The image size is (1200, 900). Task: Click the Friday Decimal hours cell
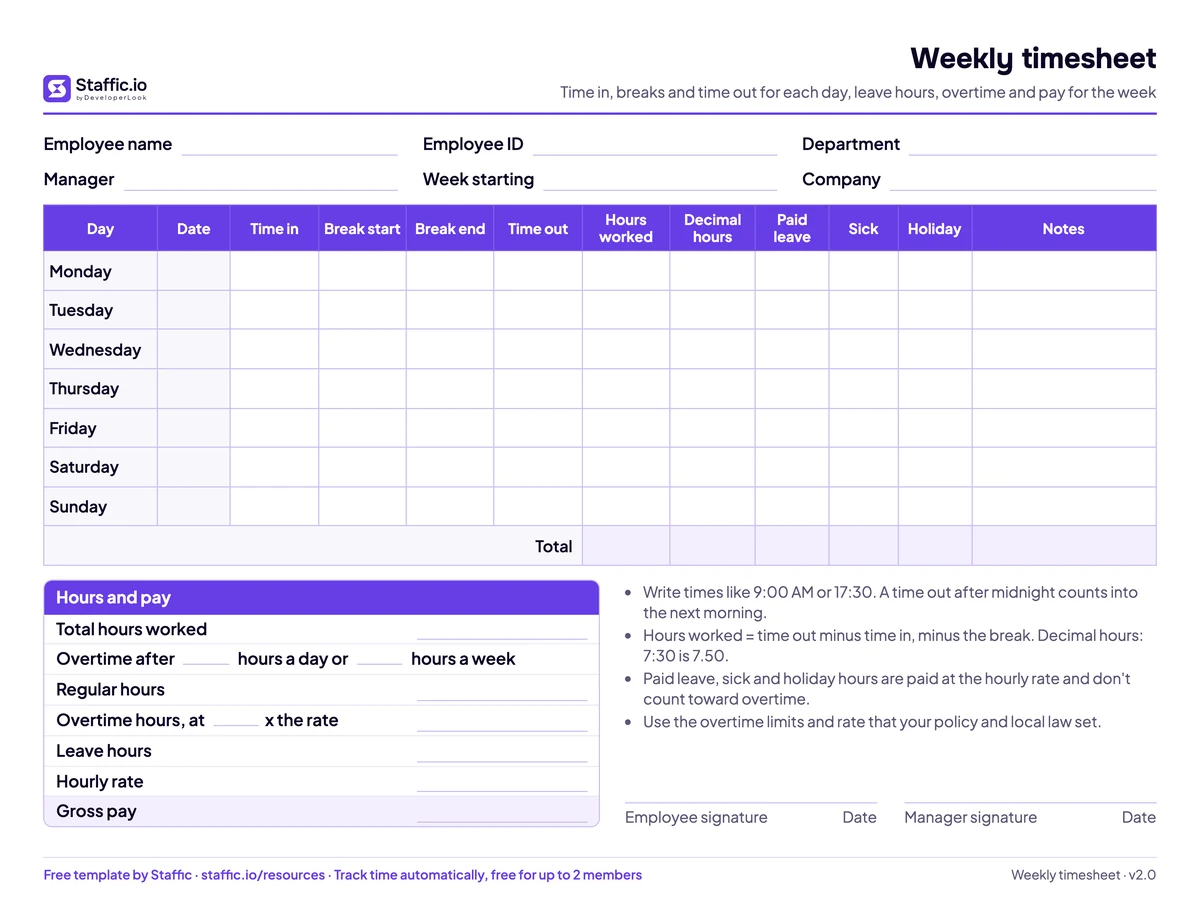(712, 428)
